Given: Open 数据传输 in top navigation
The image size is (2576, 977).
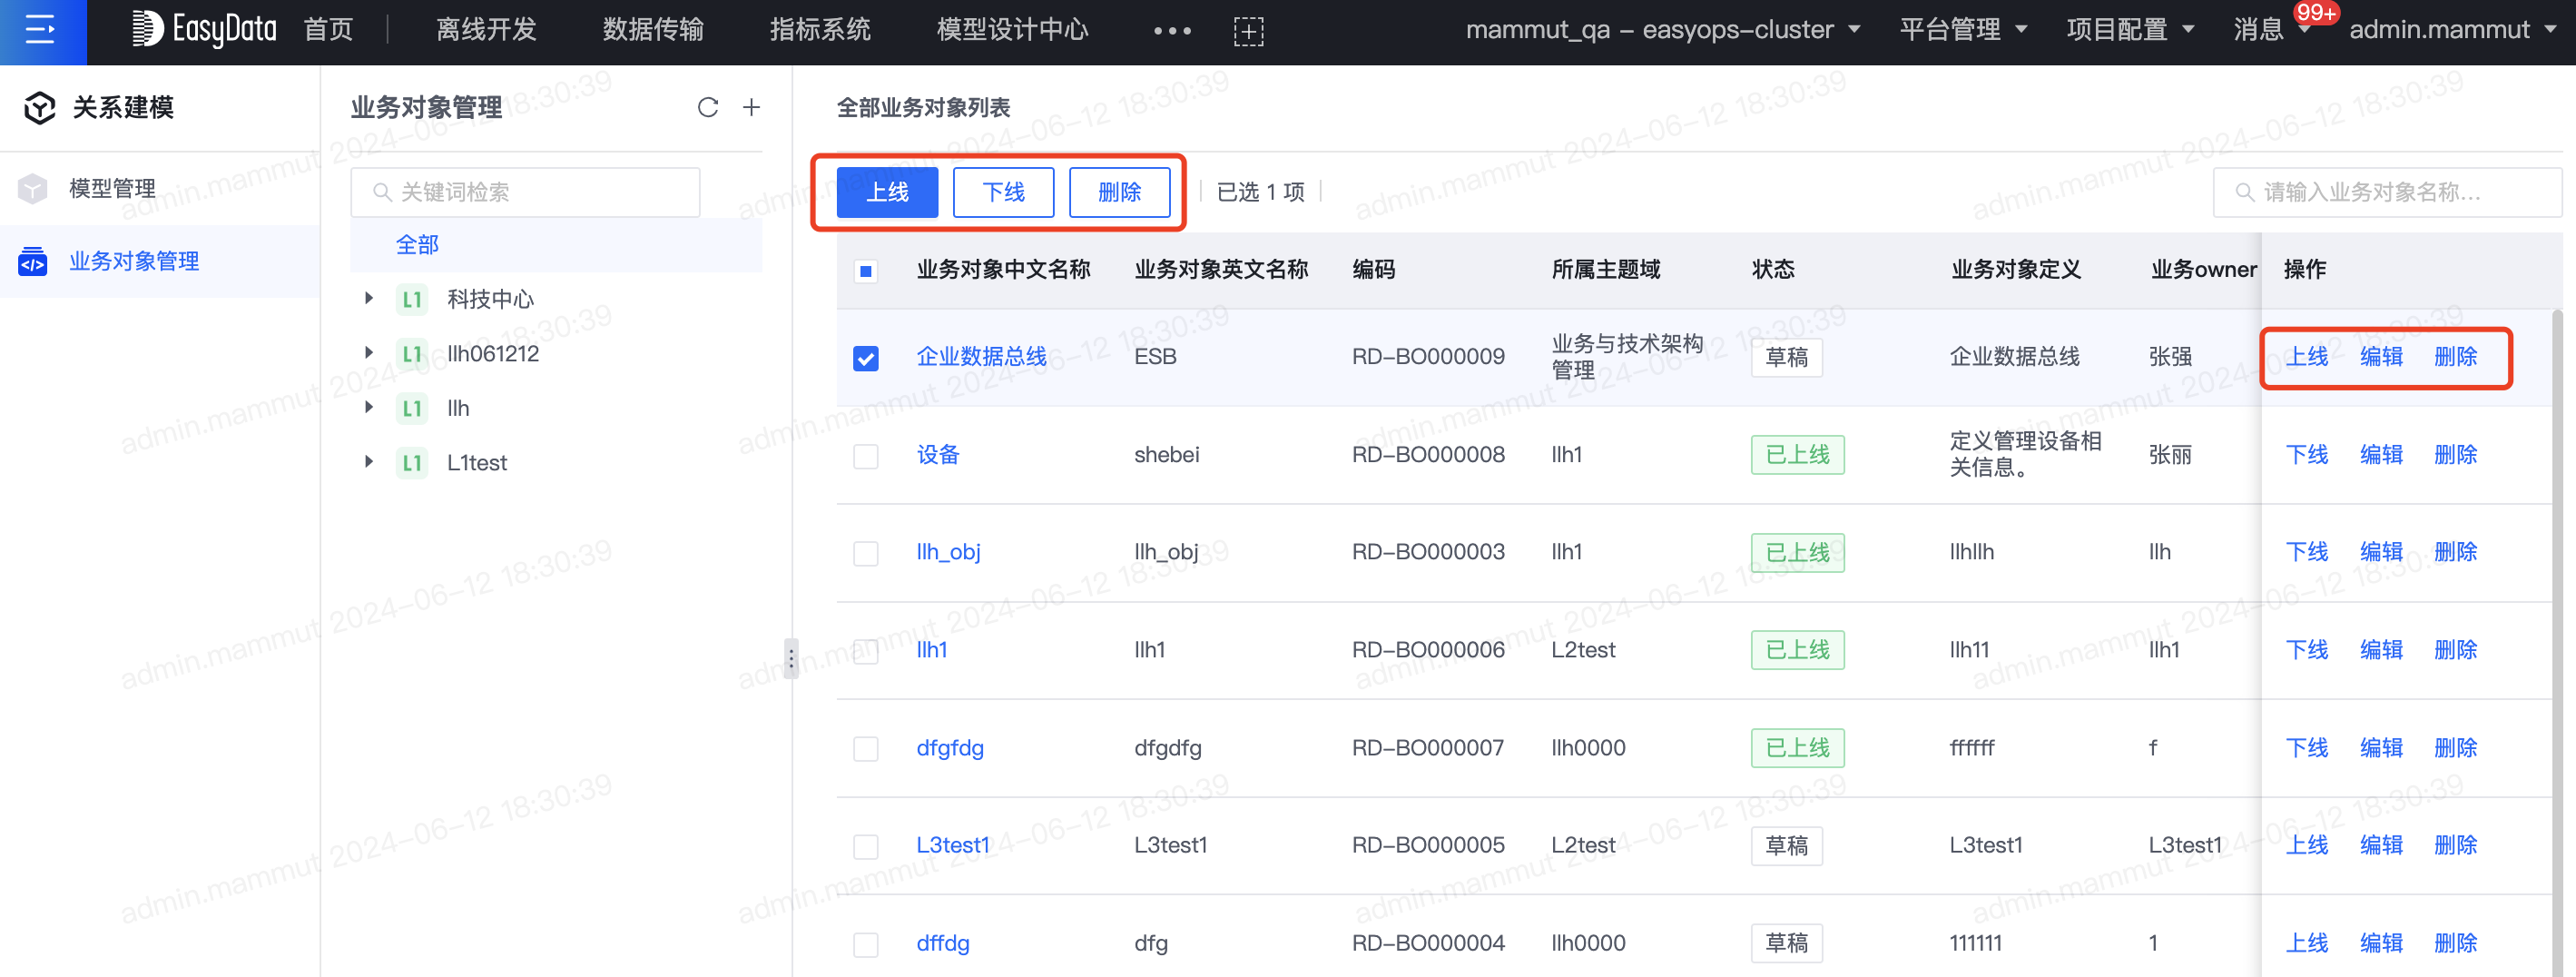Looking at the screenshot, I should click(653, 30).
